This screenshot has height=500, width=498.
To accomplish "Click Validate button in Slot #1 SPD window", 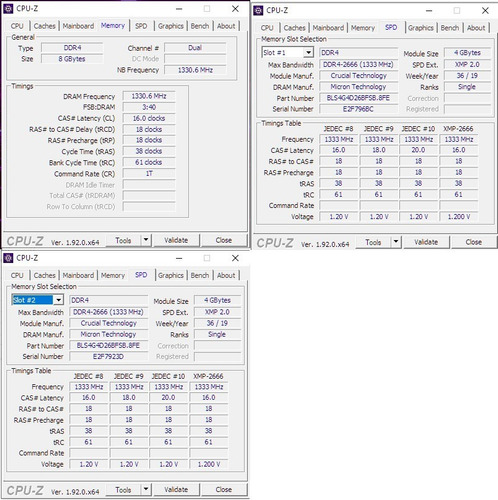I will (426, 242).
